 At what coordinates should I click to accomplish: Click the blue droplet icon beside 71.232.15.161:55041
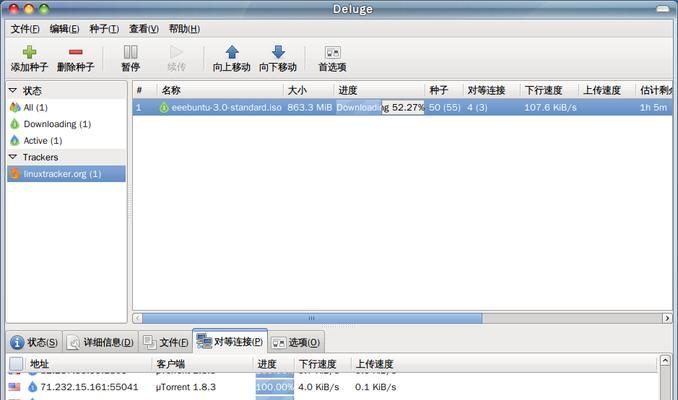32,387
